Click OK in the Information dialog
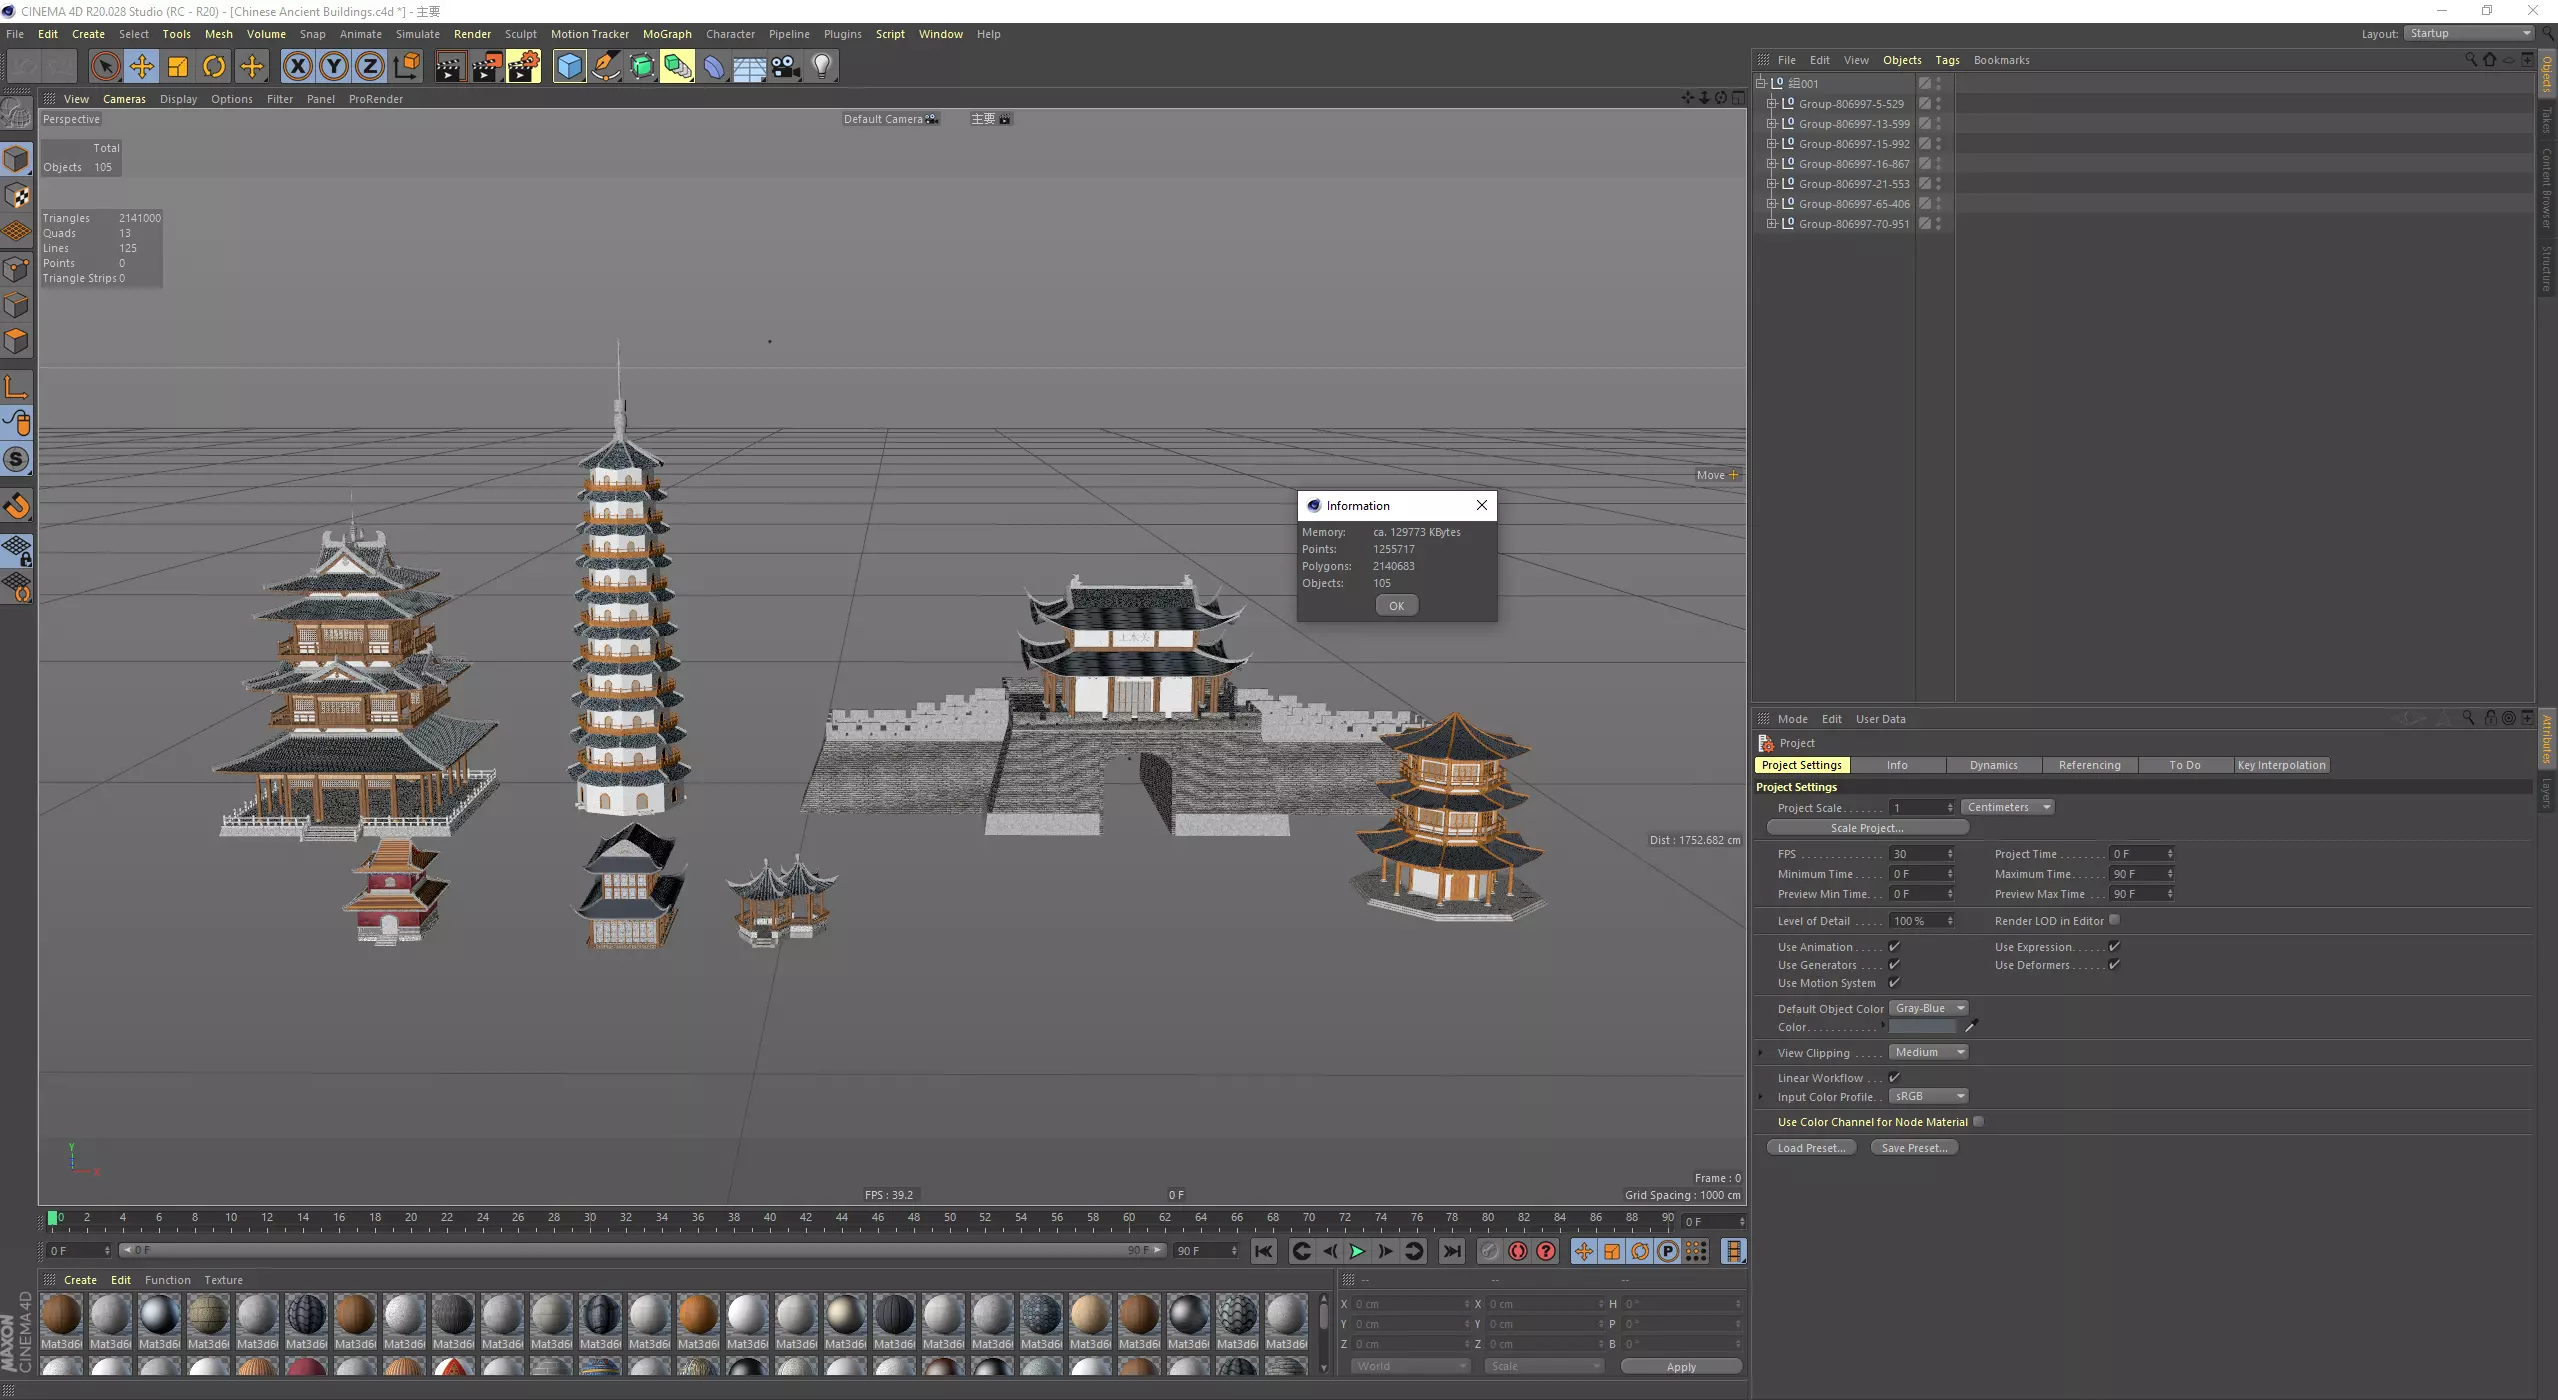Screen dimensions: 2558x1400 coord(1396,605)
